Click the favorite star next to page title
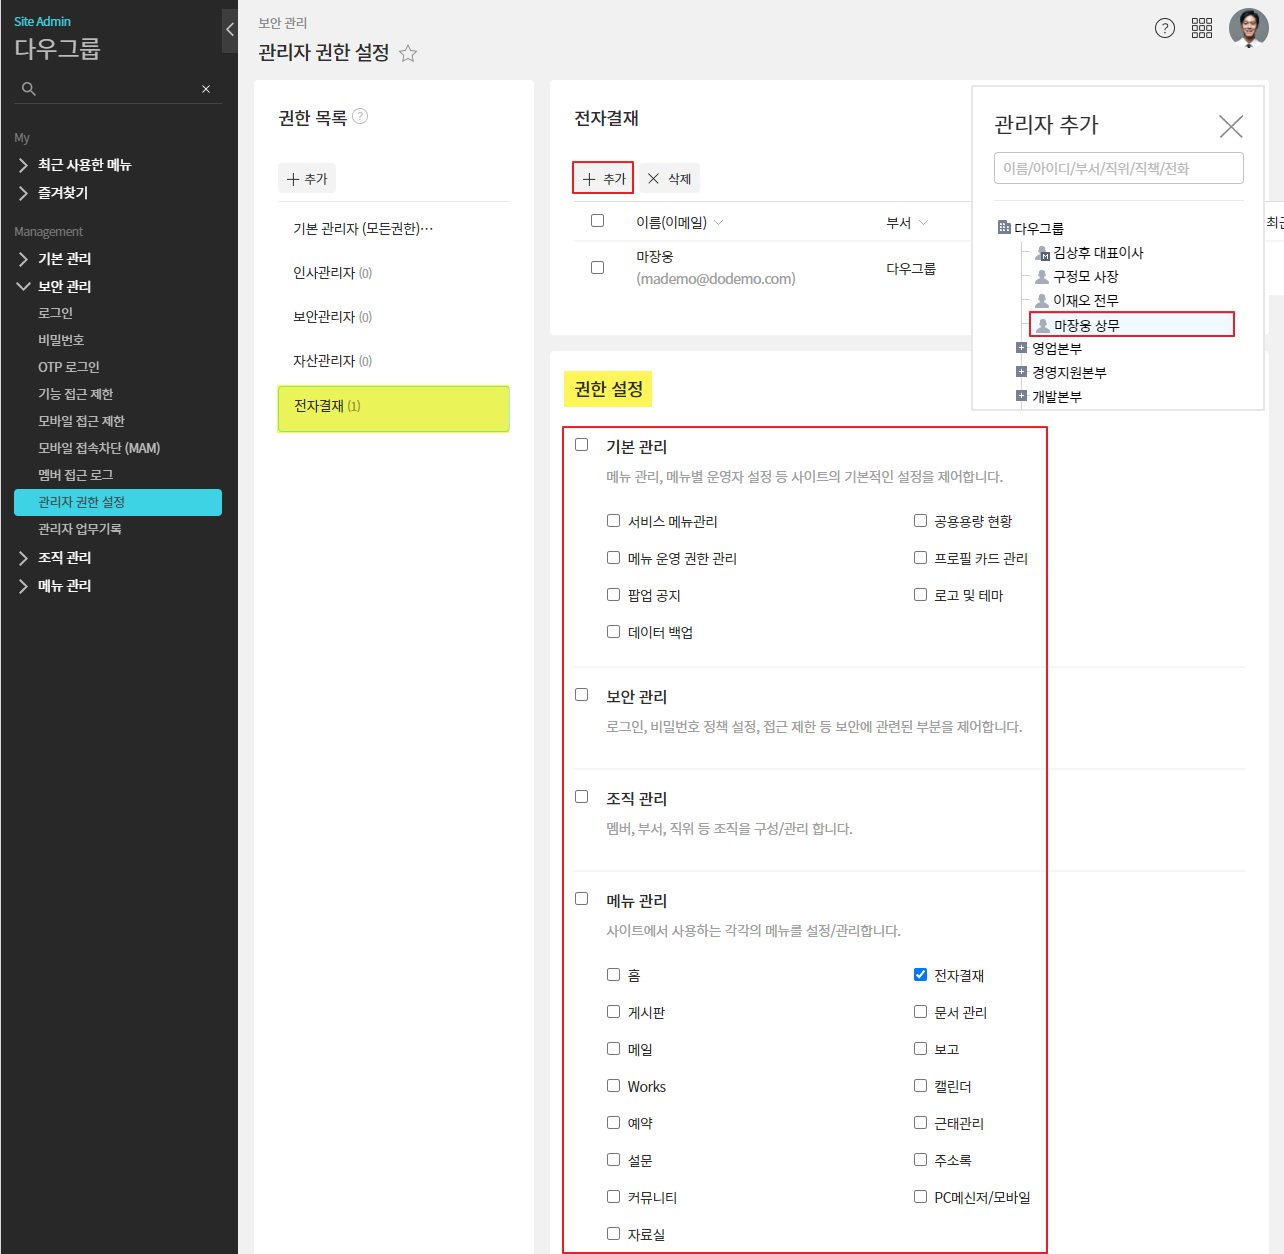This screenshot has height=1254, width=1284. (x=408, y=54)
